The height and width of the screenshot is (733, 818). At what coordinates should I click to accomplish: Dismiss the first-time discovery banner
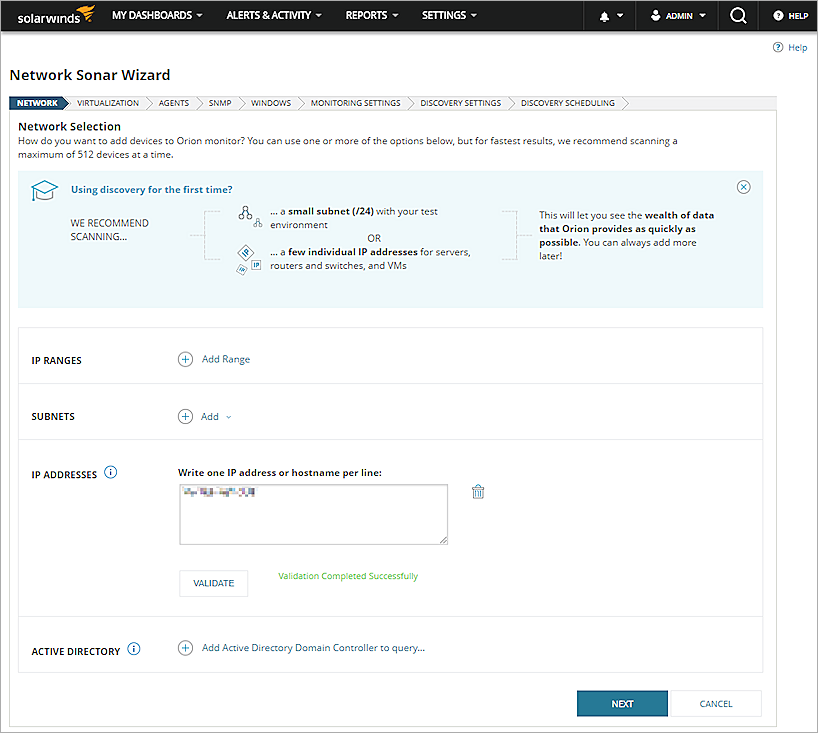[x=743, y=187]
